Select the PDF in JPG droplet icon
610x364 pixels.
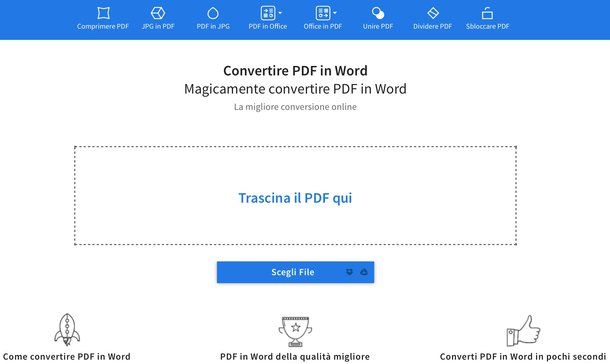coord(213,13)
